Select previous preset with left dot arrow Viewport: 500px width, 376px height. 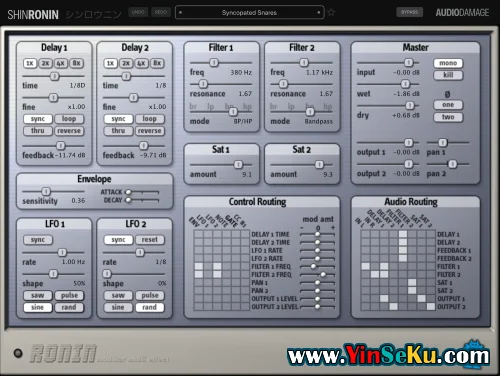click(180, 13)
